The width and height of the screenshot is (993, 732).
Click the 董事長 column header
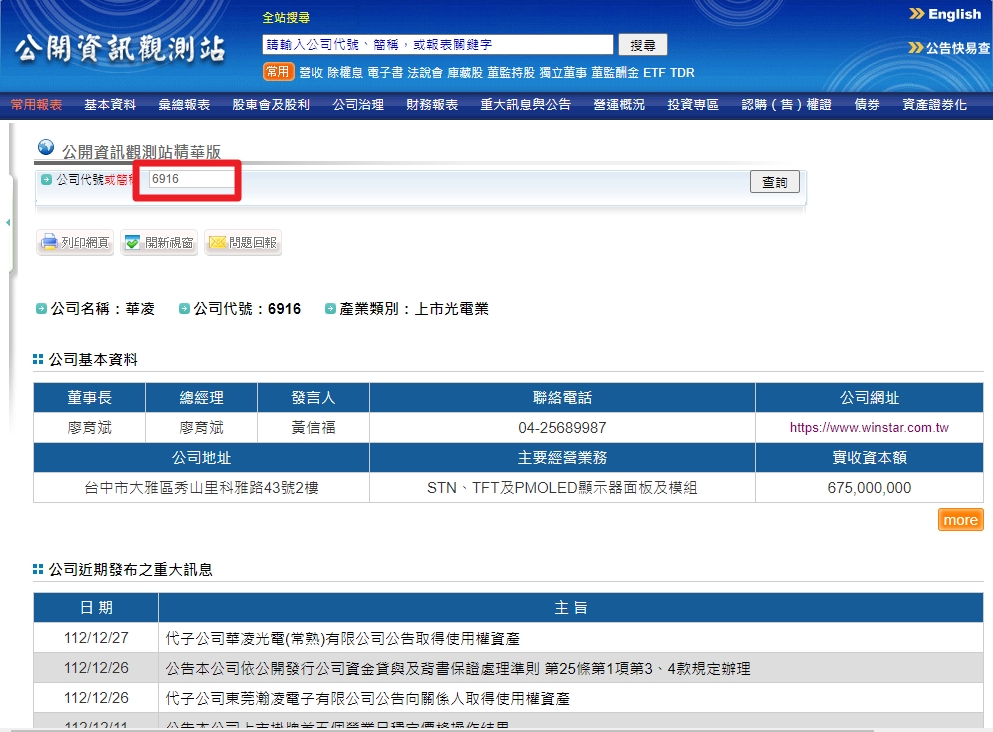click(x=89, y=397)
